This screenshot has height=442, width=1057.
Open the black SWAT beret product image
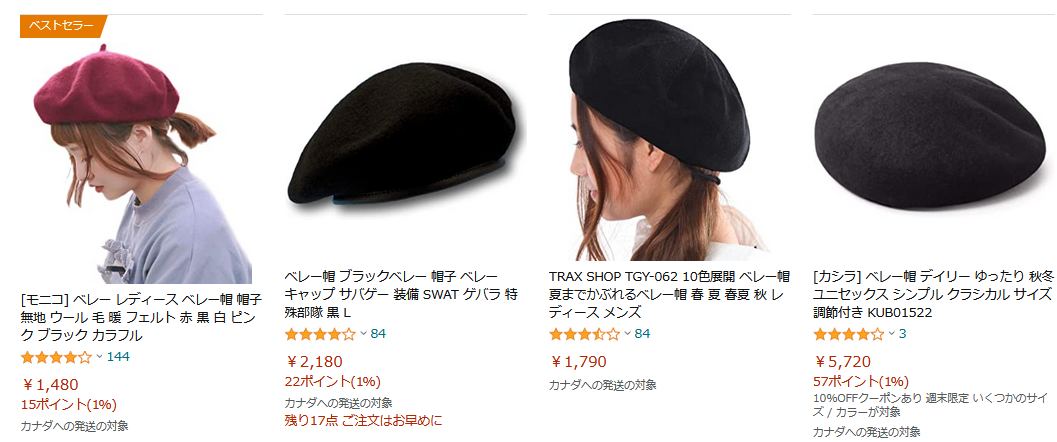(406, 137)
